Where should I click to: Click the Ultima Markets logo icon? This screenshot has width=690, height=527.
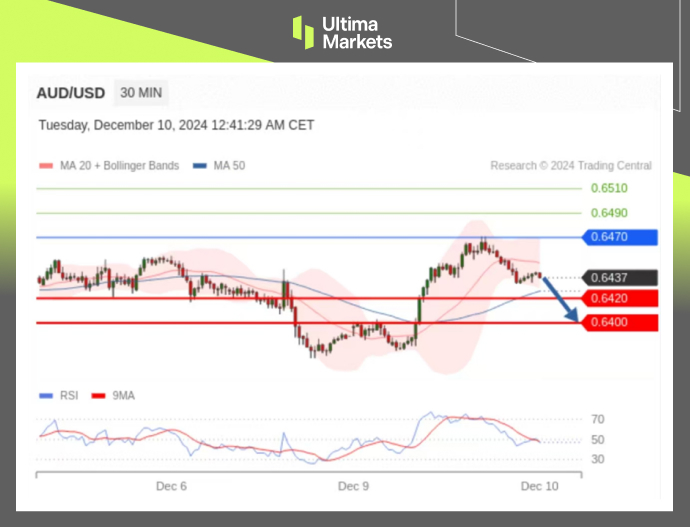point(303,32)
